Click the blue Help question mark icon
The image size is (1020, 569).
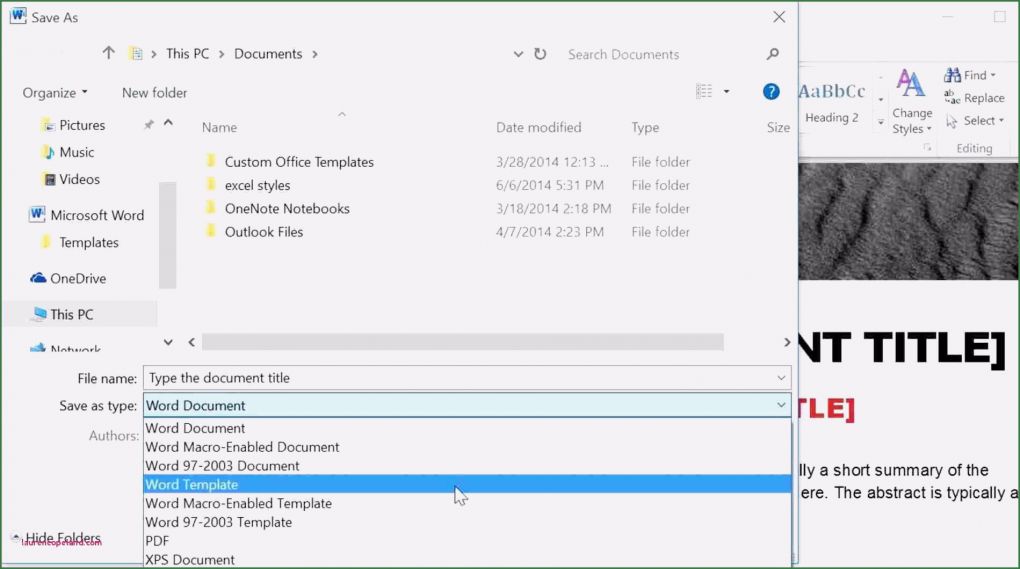771,92
